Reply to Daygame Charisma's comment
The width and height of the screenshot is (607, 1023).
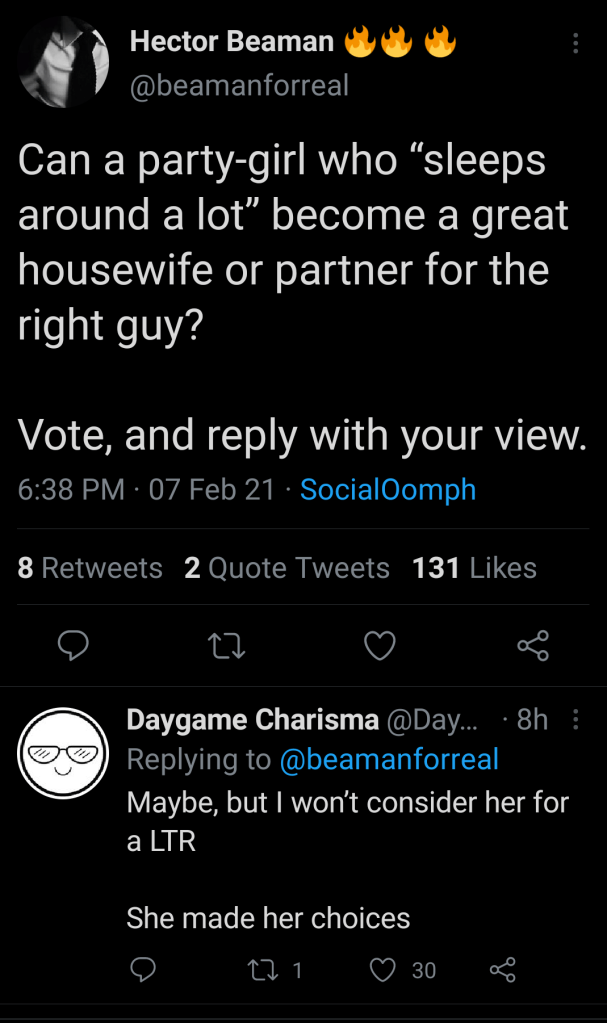pos(144,969)
